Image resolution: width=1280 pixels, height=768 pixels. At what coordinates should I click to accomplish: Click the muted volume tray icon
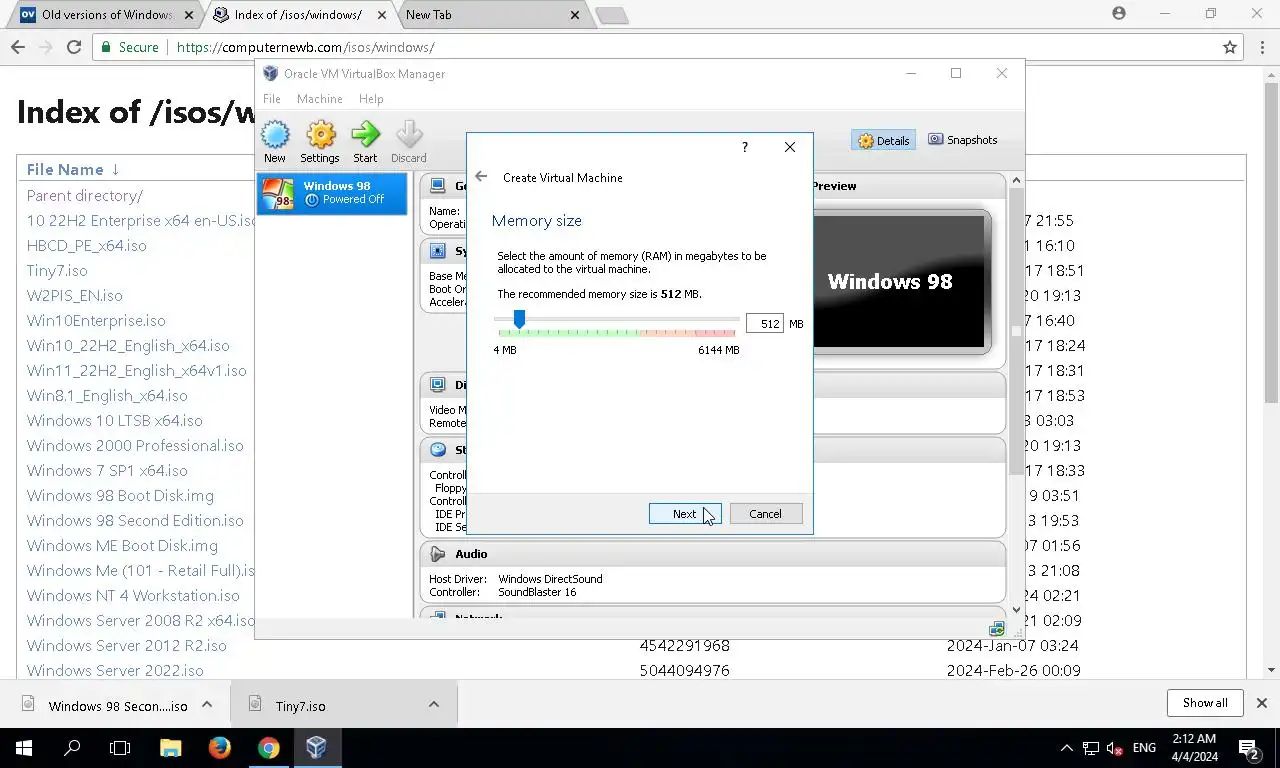(x=1115, y=748)
